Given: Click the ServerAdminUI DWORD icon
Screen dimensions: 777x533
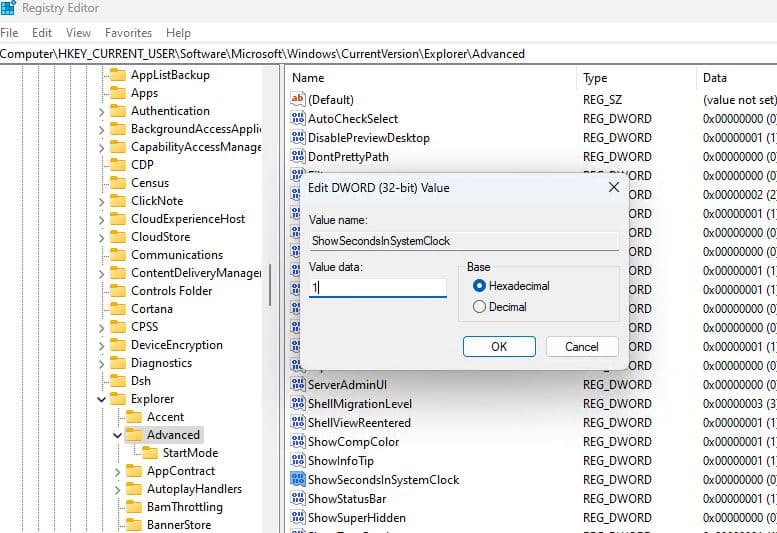Looking at the screenshot, I should (298, 384).
